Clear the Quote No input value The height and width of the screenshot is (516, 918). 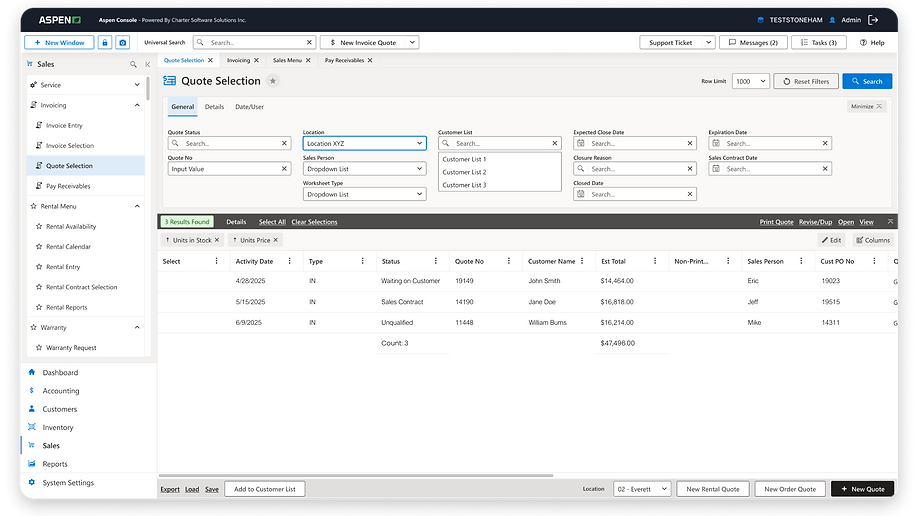tap(285, 169)
